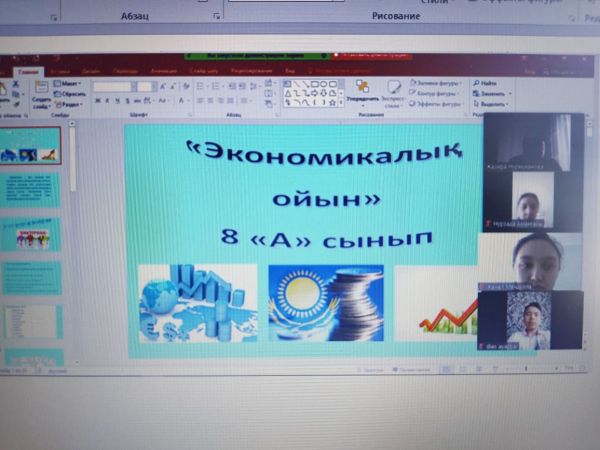Click the Заменить replace button
600x450 pixels.
pyautogui.click(x=492, y=93)
